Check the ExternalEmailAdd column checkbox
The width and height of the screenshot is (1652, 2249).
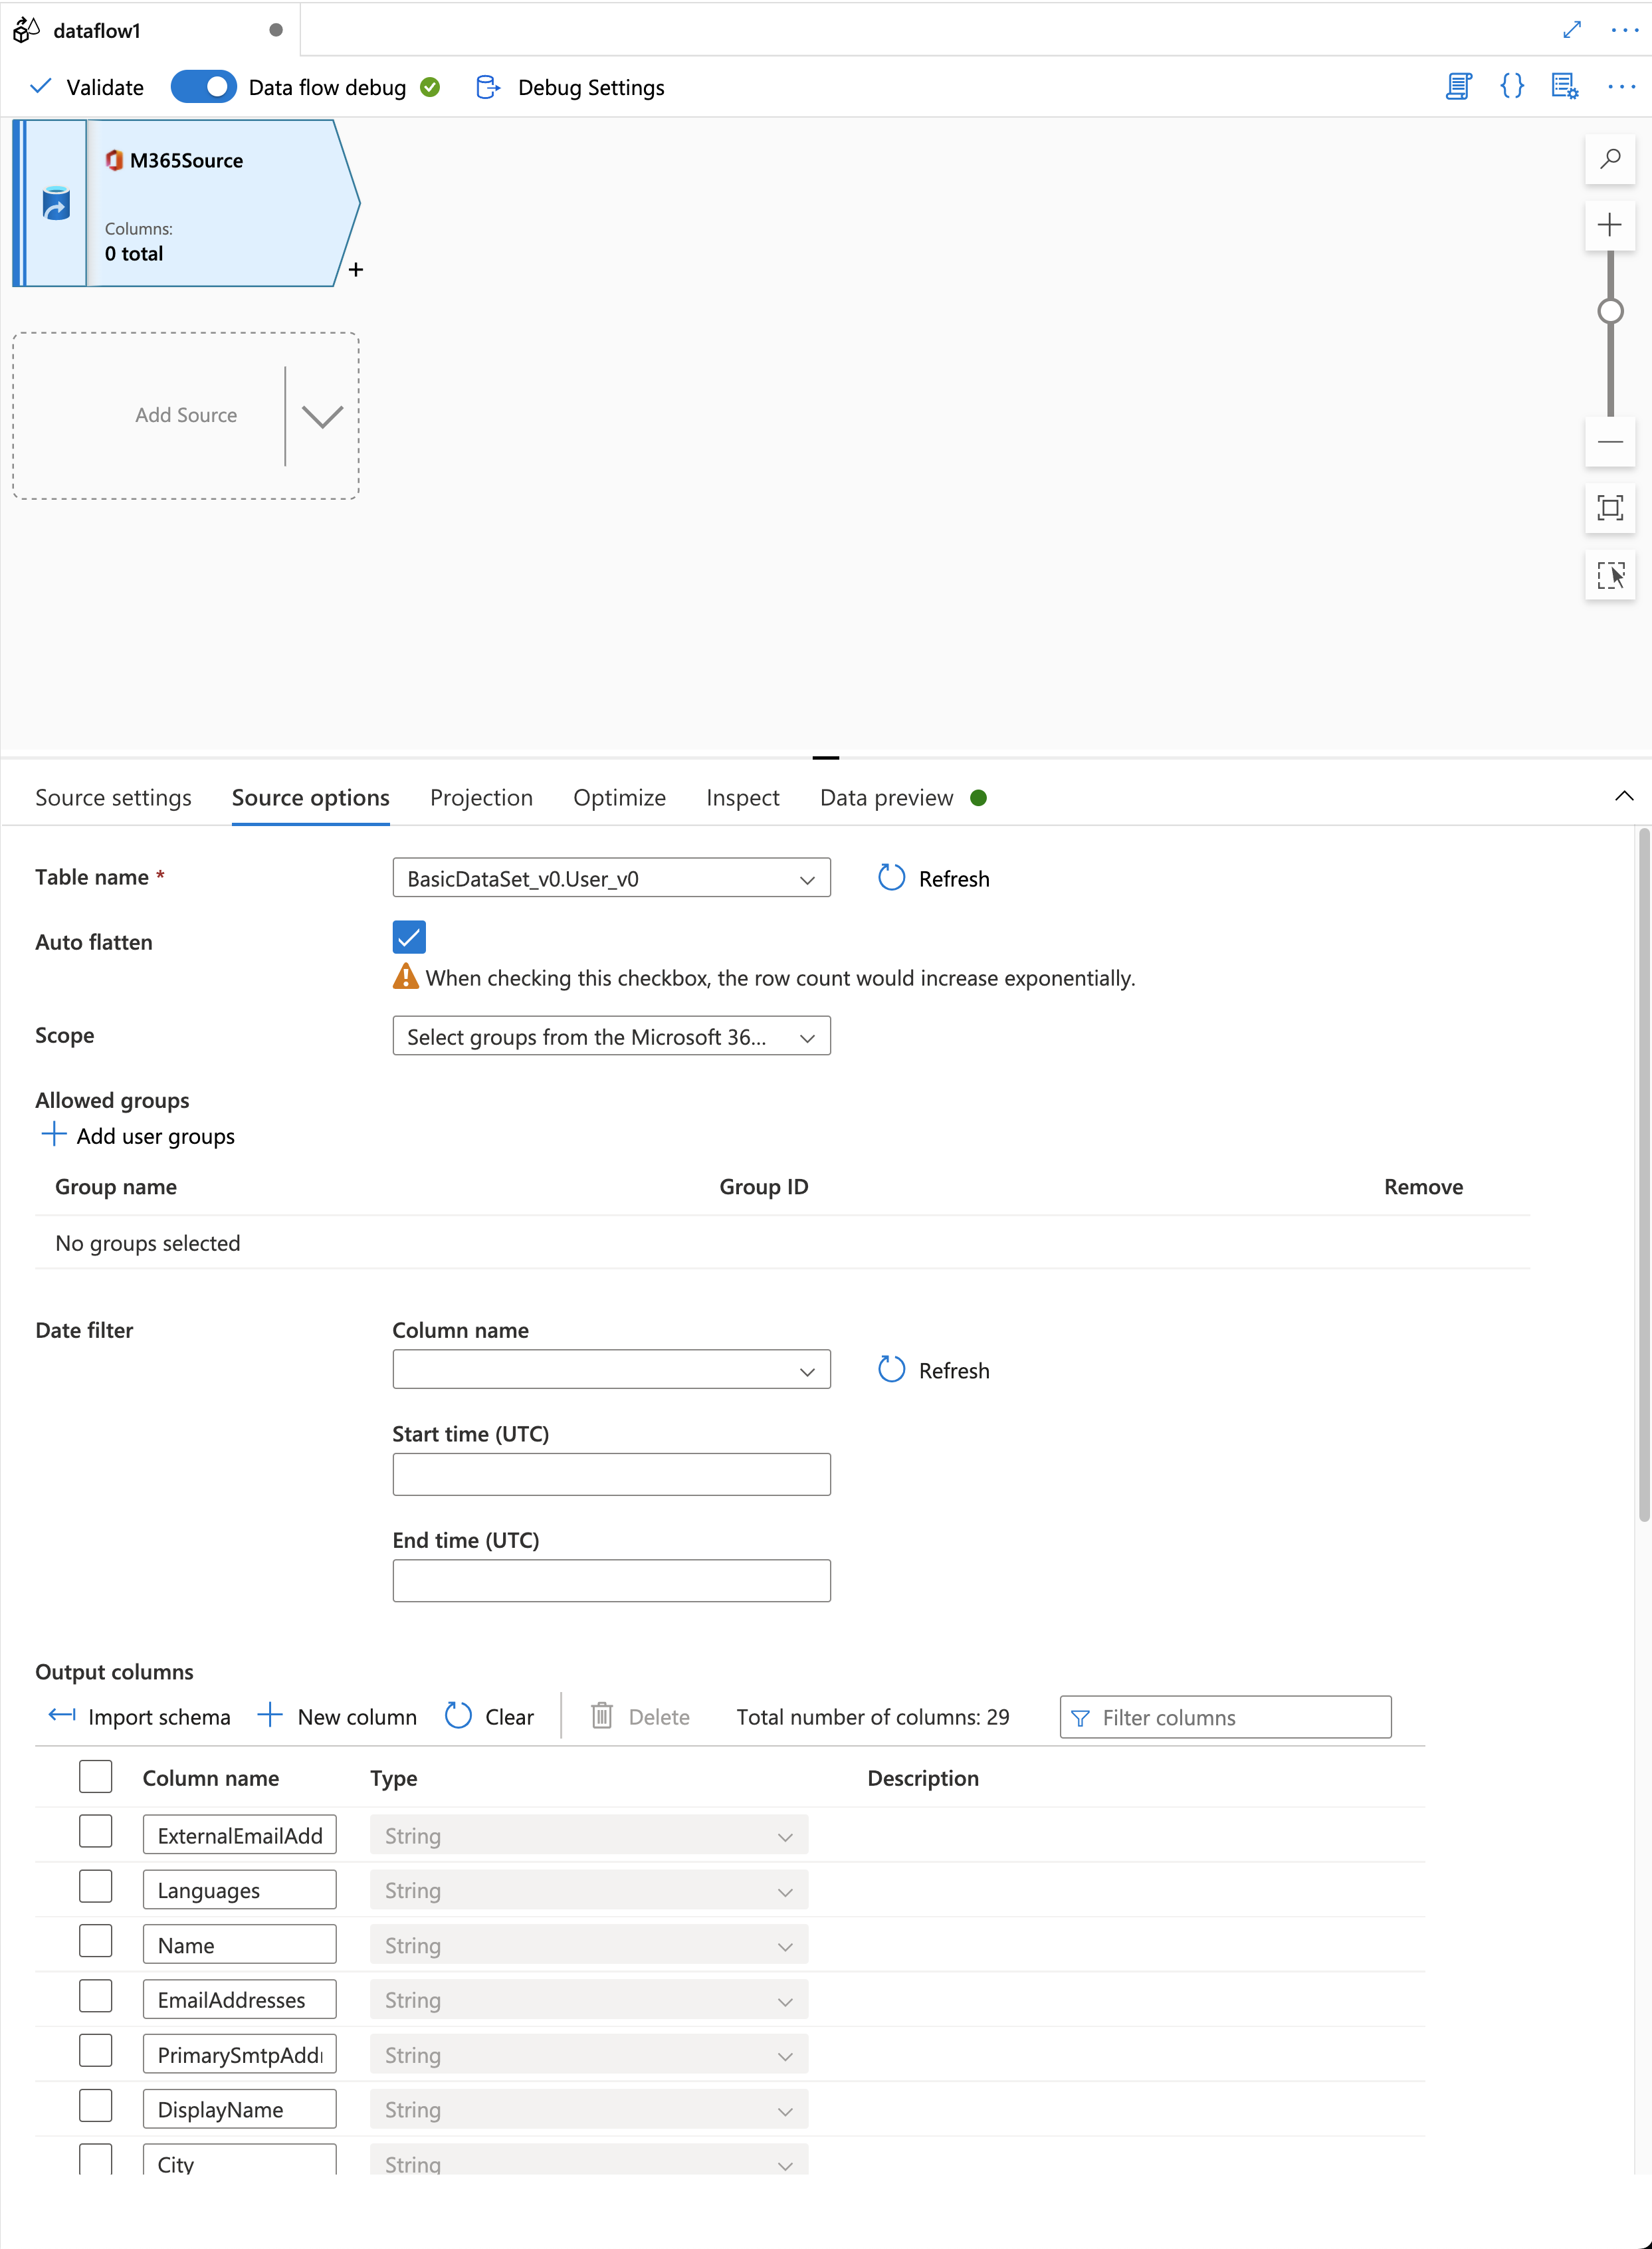(x=96, y=1834)
